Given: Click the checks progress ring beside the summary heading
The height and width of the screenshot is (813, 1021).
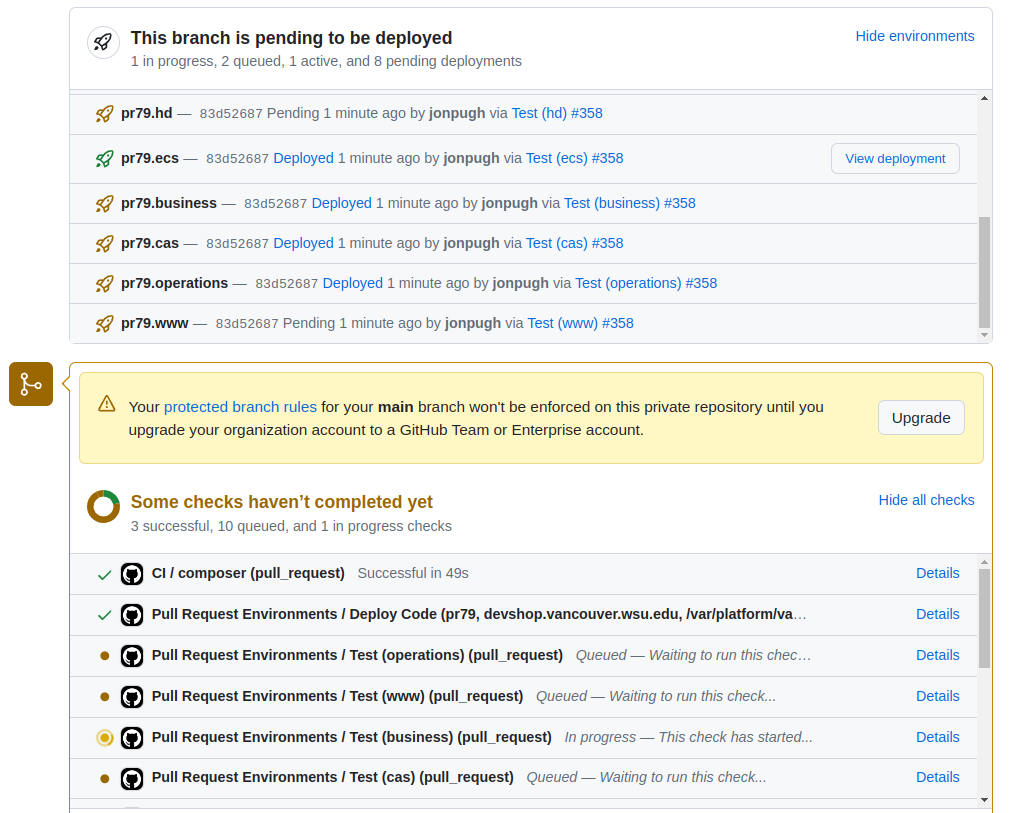Looking at the screenshot, I should [103, 506].
